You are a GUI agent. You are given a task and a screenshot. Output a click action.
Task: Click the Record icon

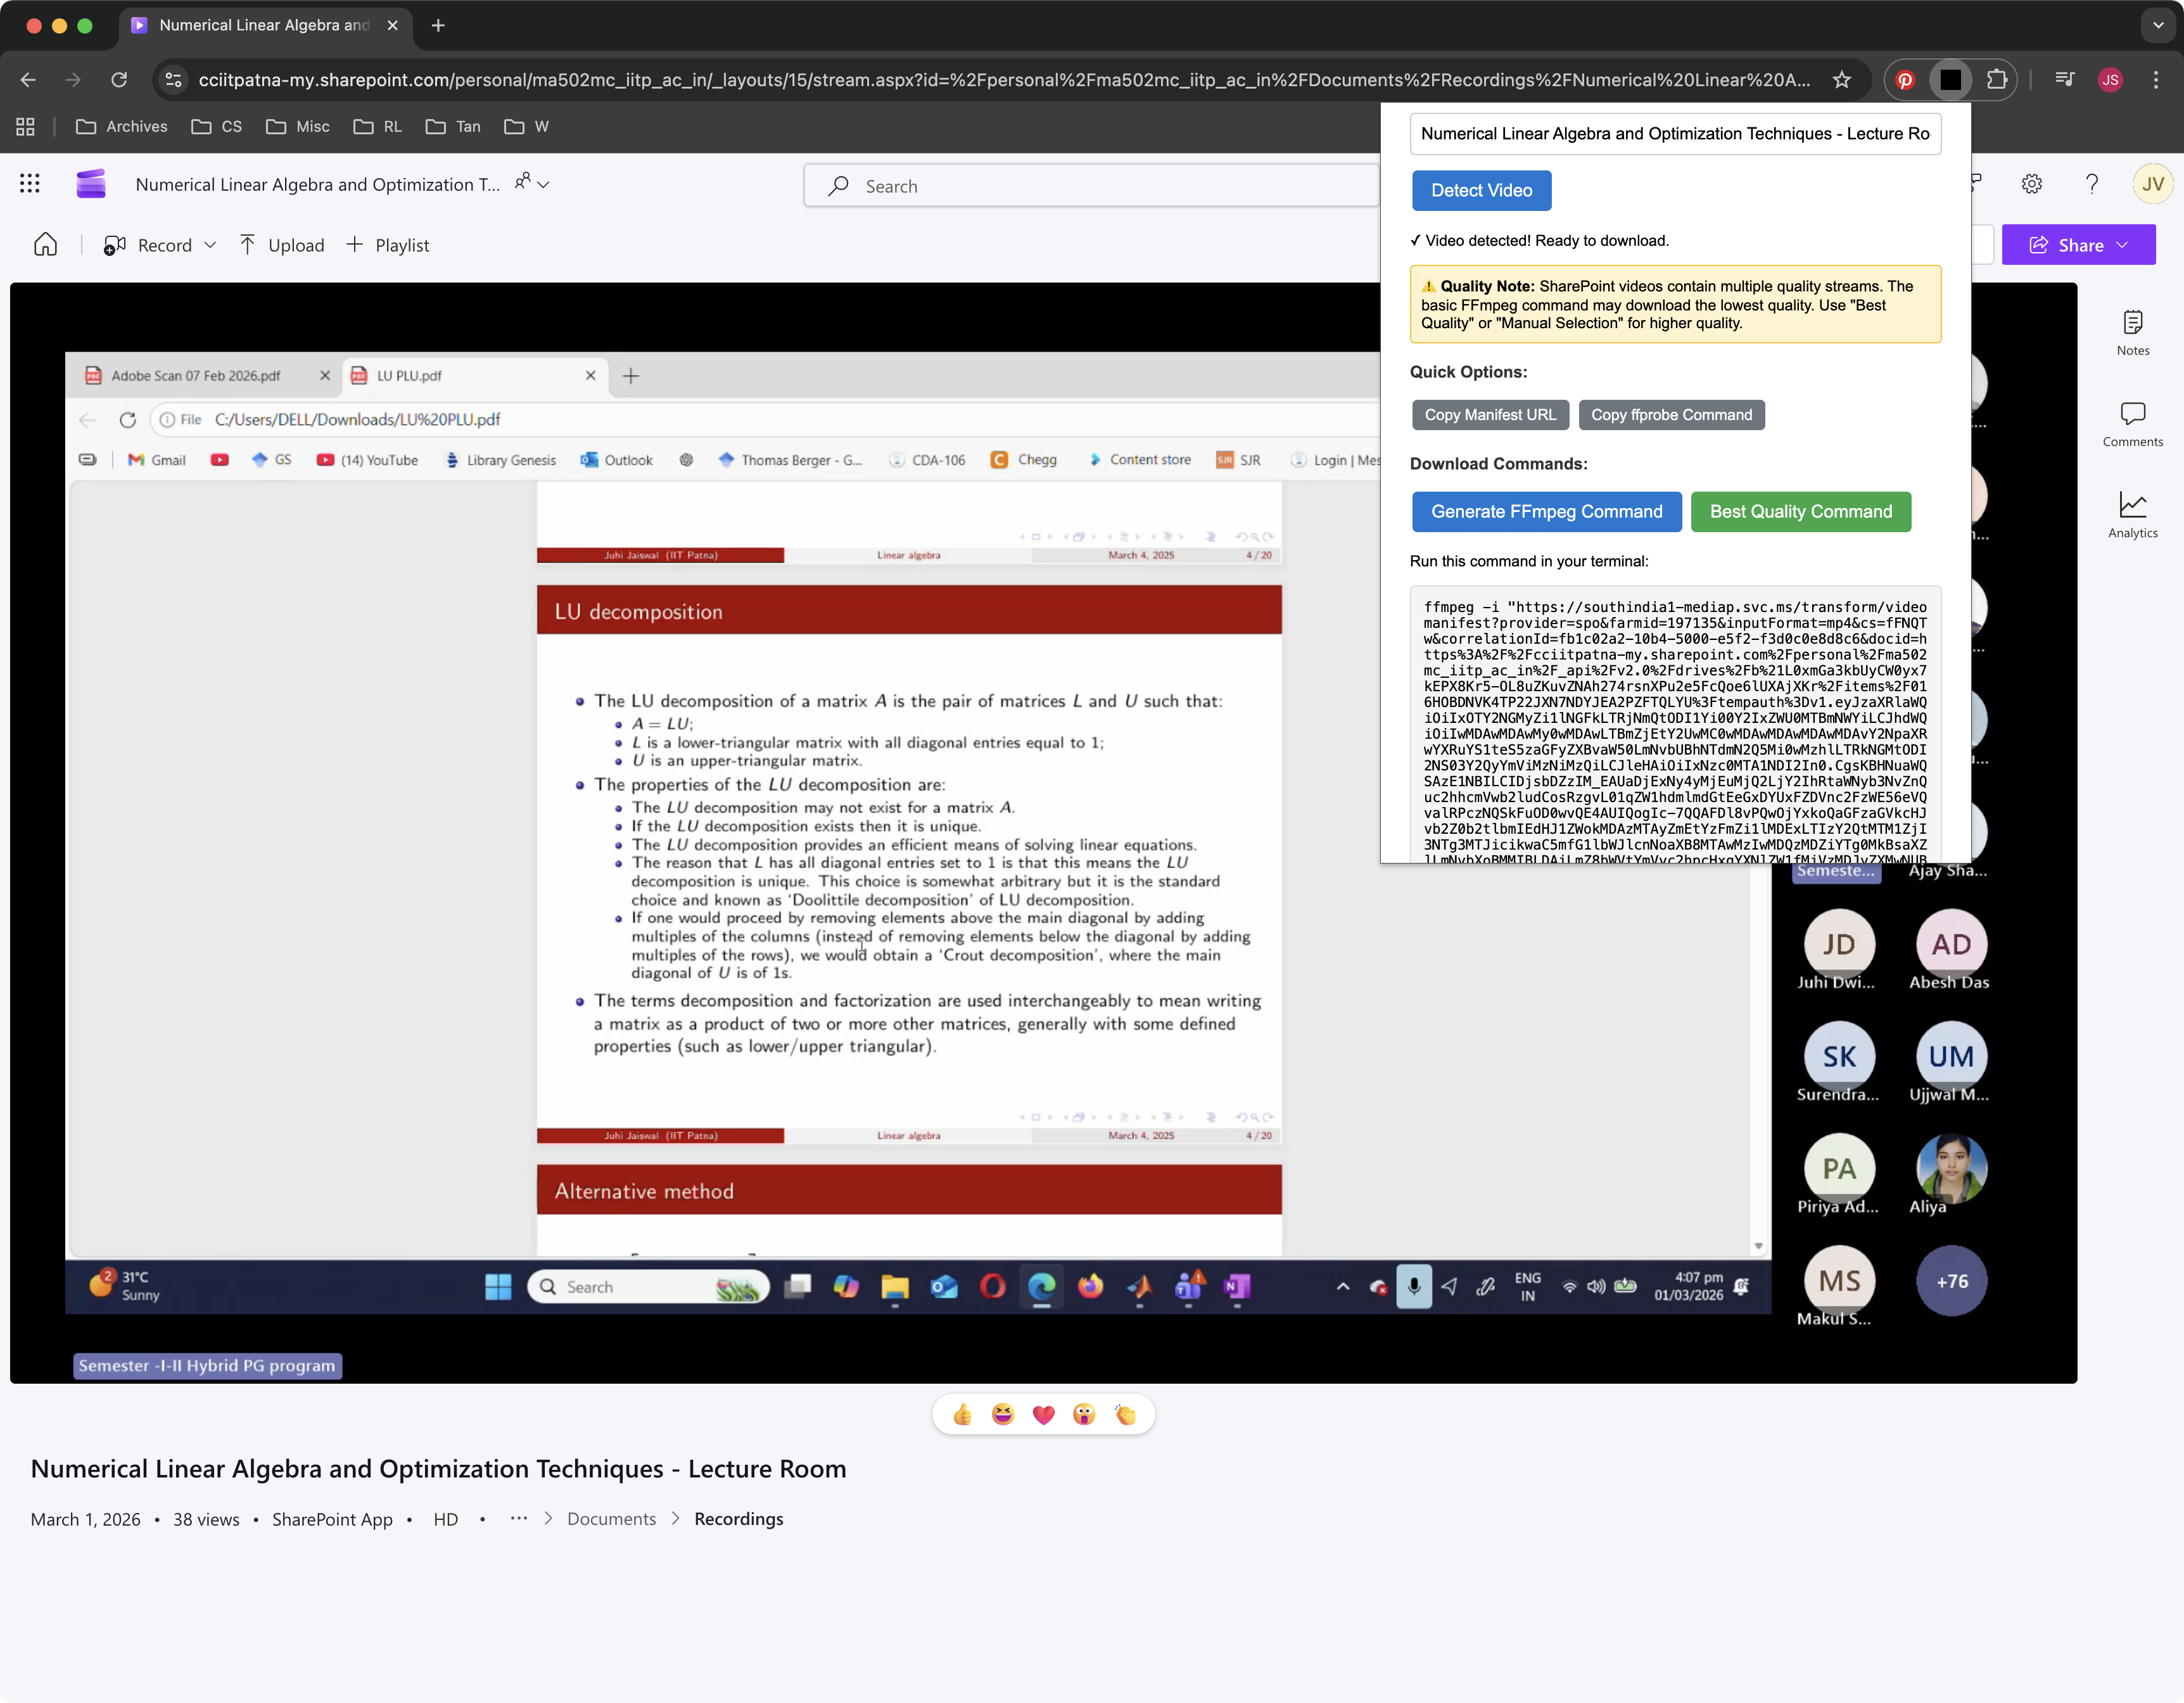pos(114,245)
